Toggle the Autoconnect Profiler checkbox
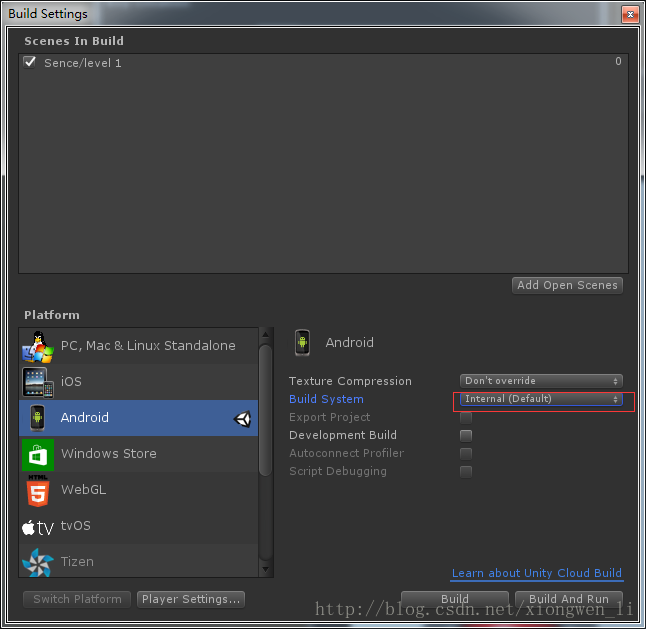The height and width of the screenshot is (629, 646). tap(466, 454)
